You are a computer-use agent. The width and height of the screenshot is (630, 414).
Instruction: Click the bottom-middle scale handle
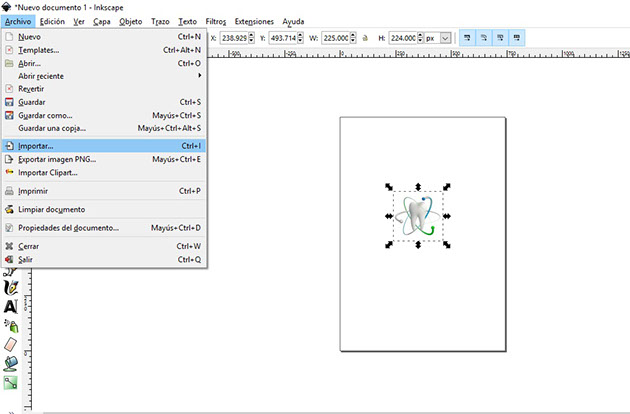point(418,245)
